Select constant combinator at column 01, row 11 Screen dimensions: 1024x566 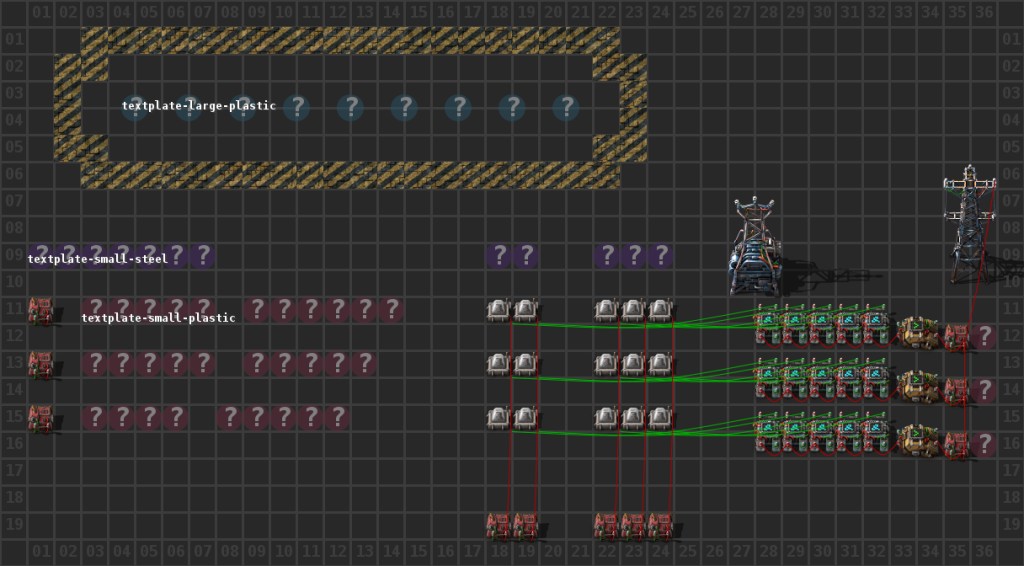40,311
